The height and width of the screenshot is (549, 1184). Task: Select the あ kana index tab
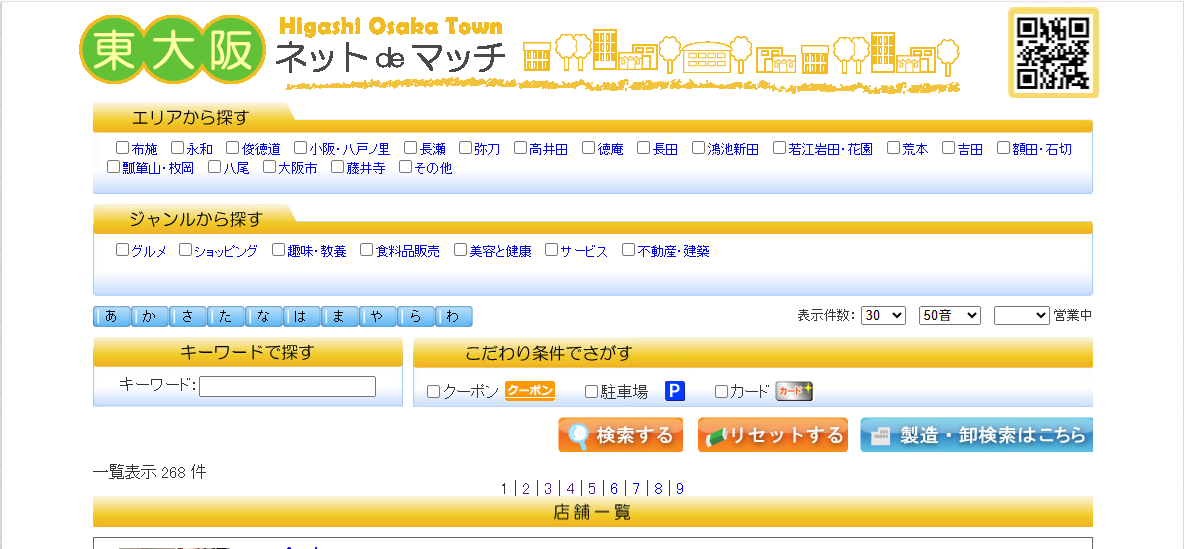(x=111, y=317)
